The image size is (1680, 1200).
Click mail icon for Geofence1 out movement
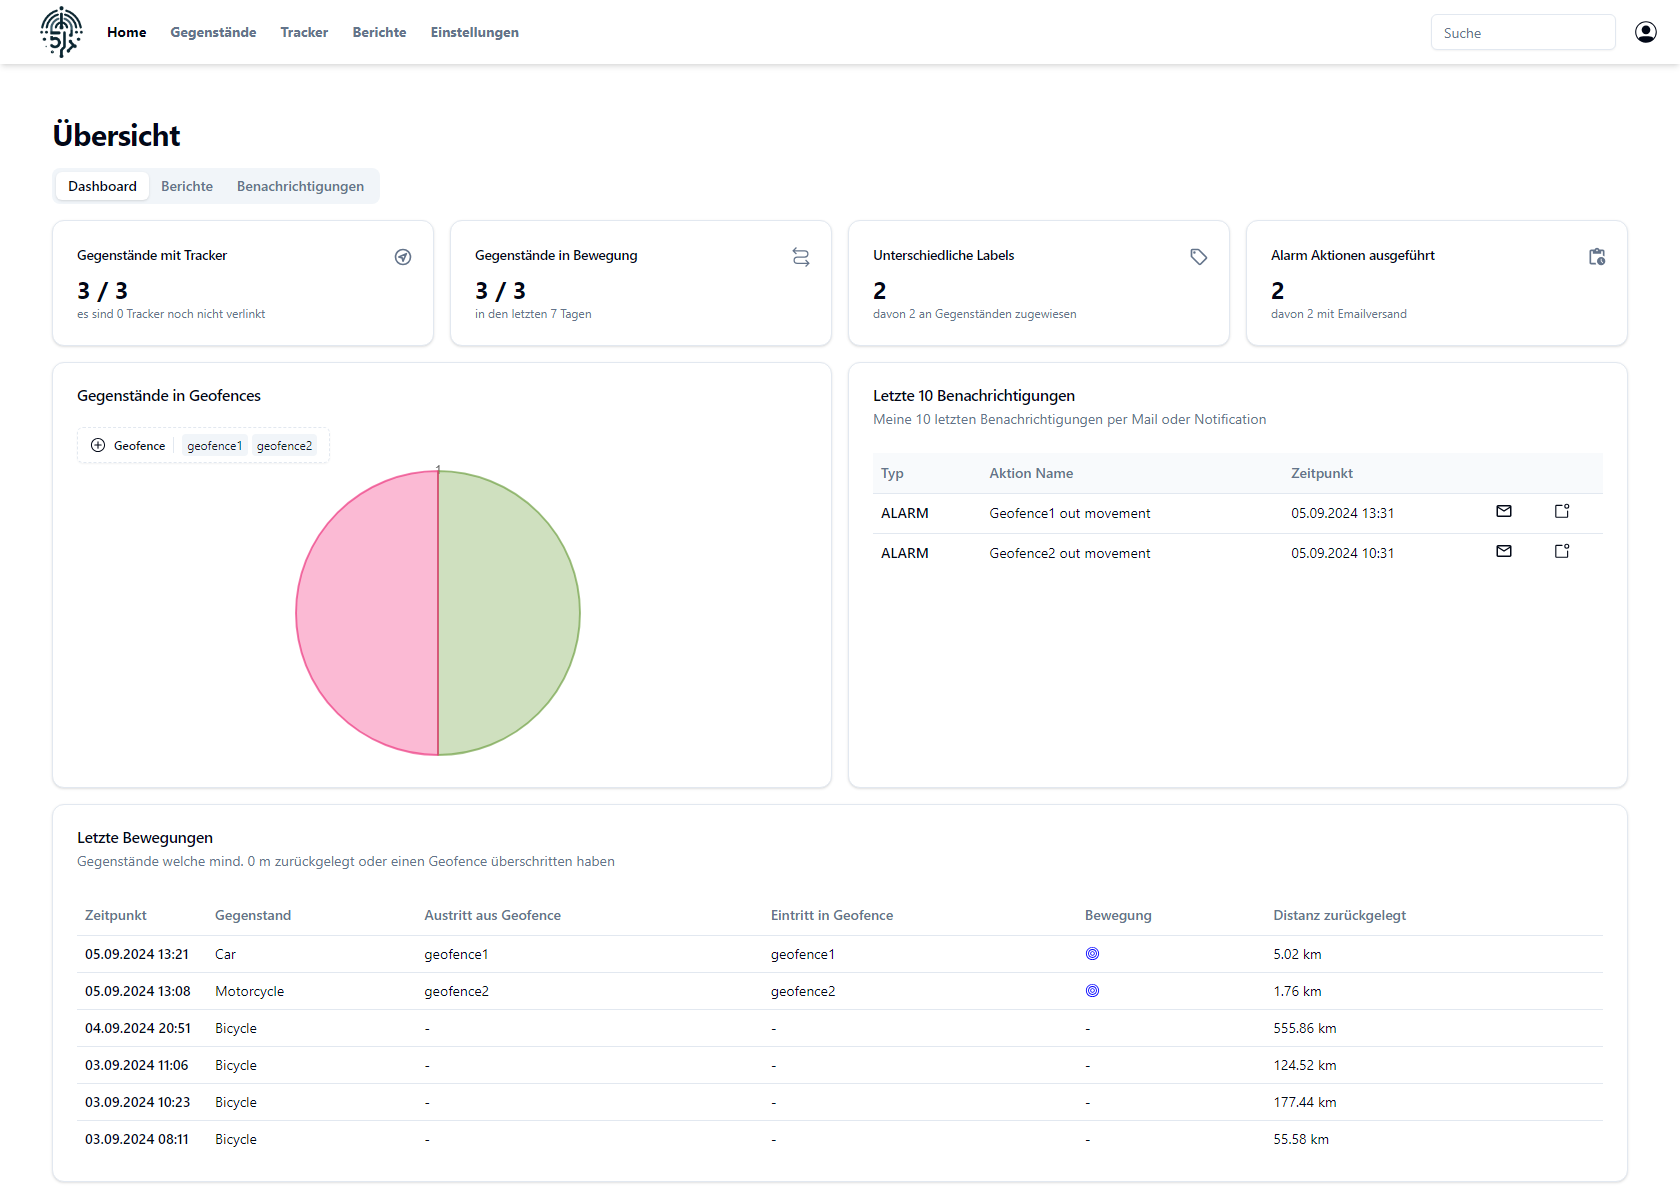[1503, 512]
